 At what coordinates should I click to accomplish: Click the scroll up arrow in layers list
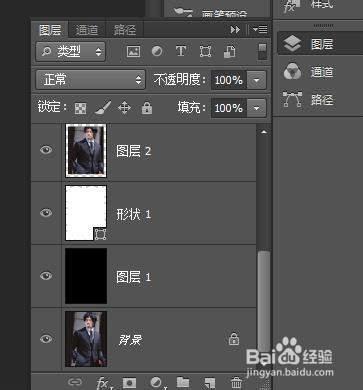pos(264,132)
